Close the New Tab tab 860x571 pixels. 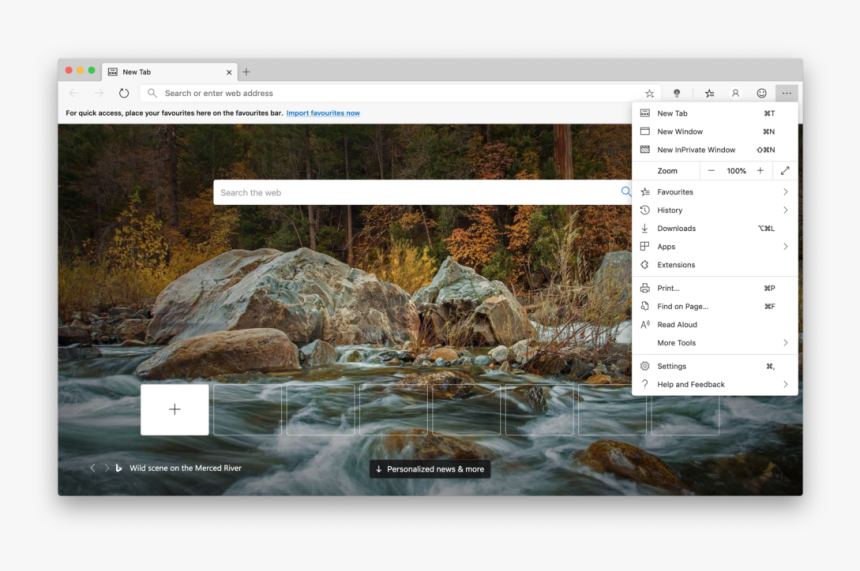[229, 72]
